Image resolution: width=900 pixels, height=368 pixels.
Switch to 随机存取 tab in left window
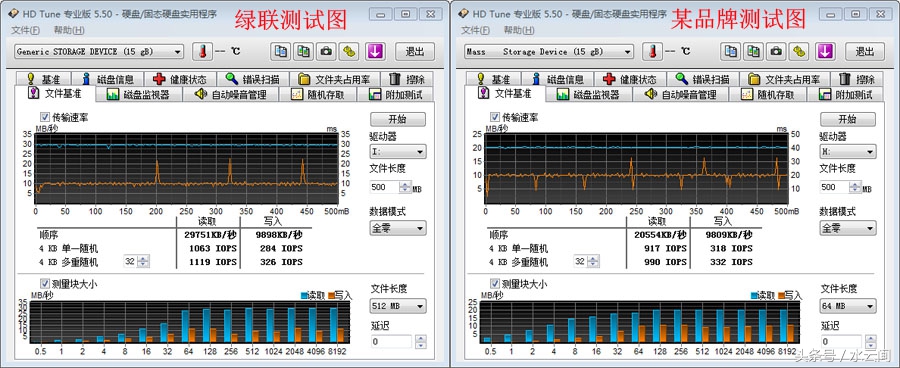317,95
